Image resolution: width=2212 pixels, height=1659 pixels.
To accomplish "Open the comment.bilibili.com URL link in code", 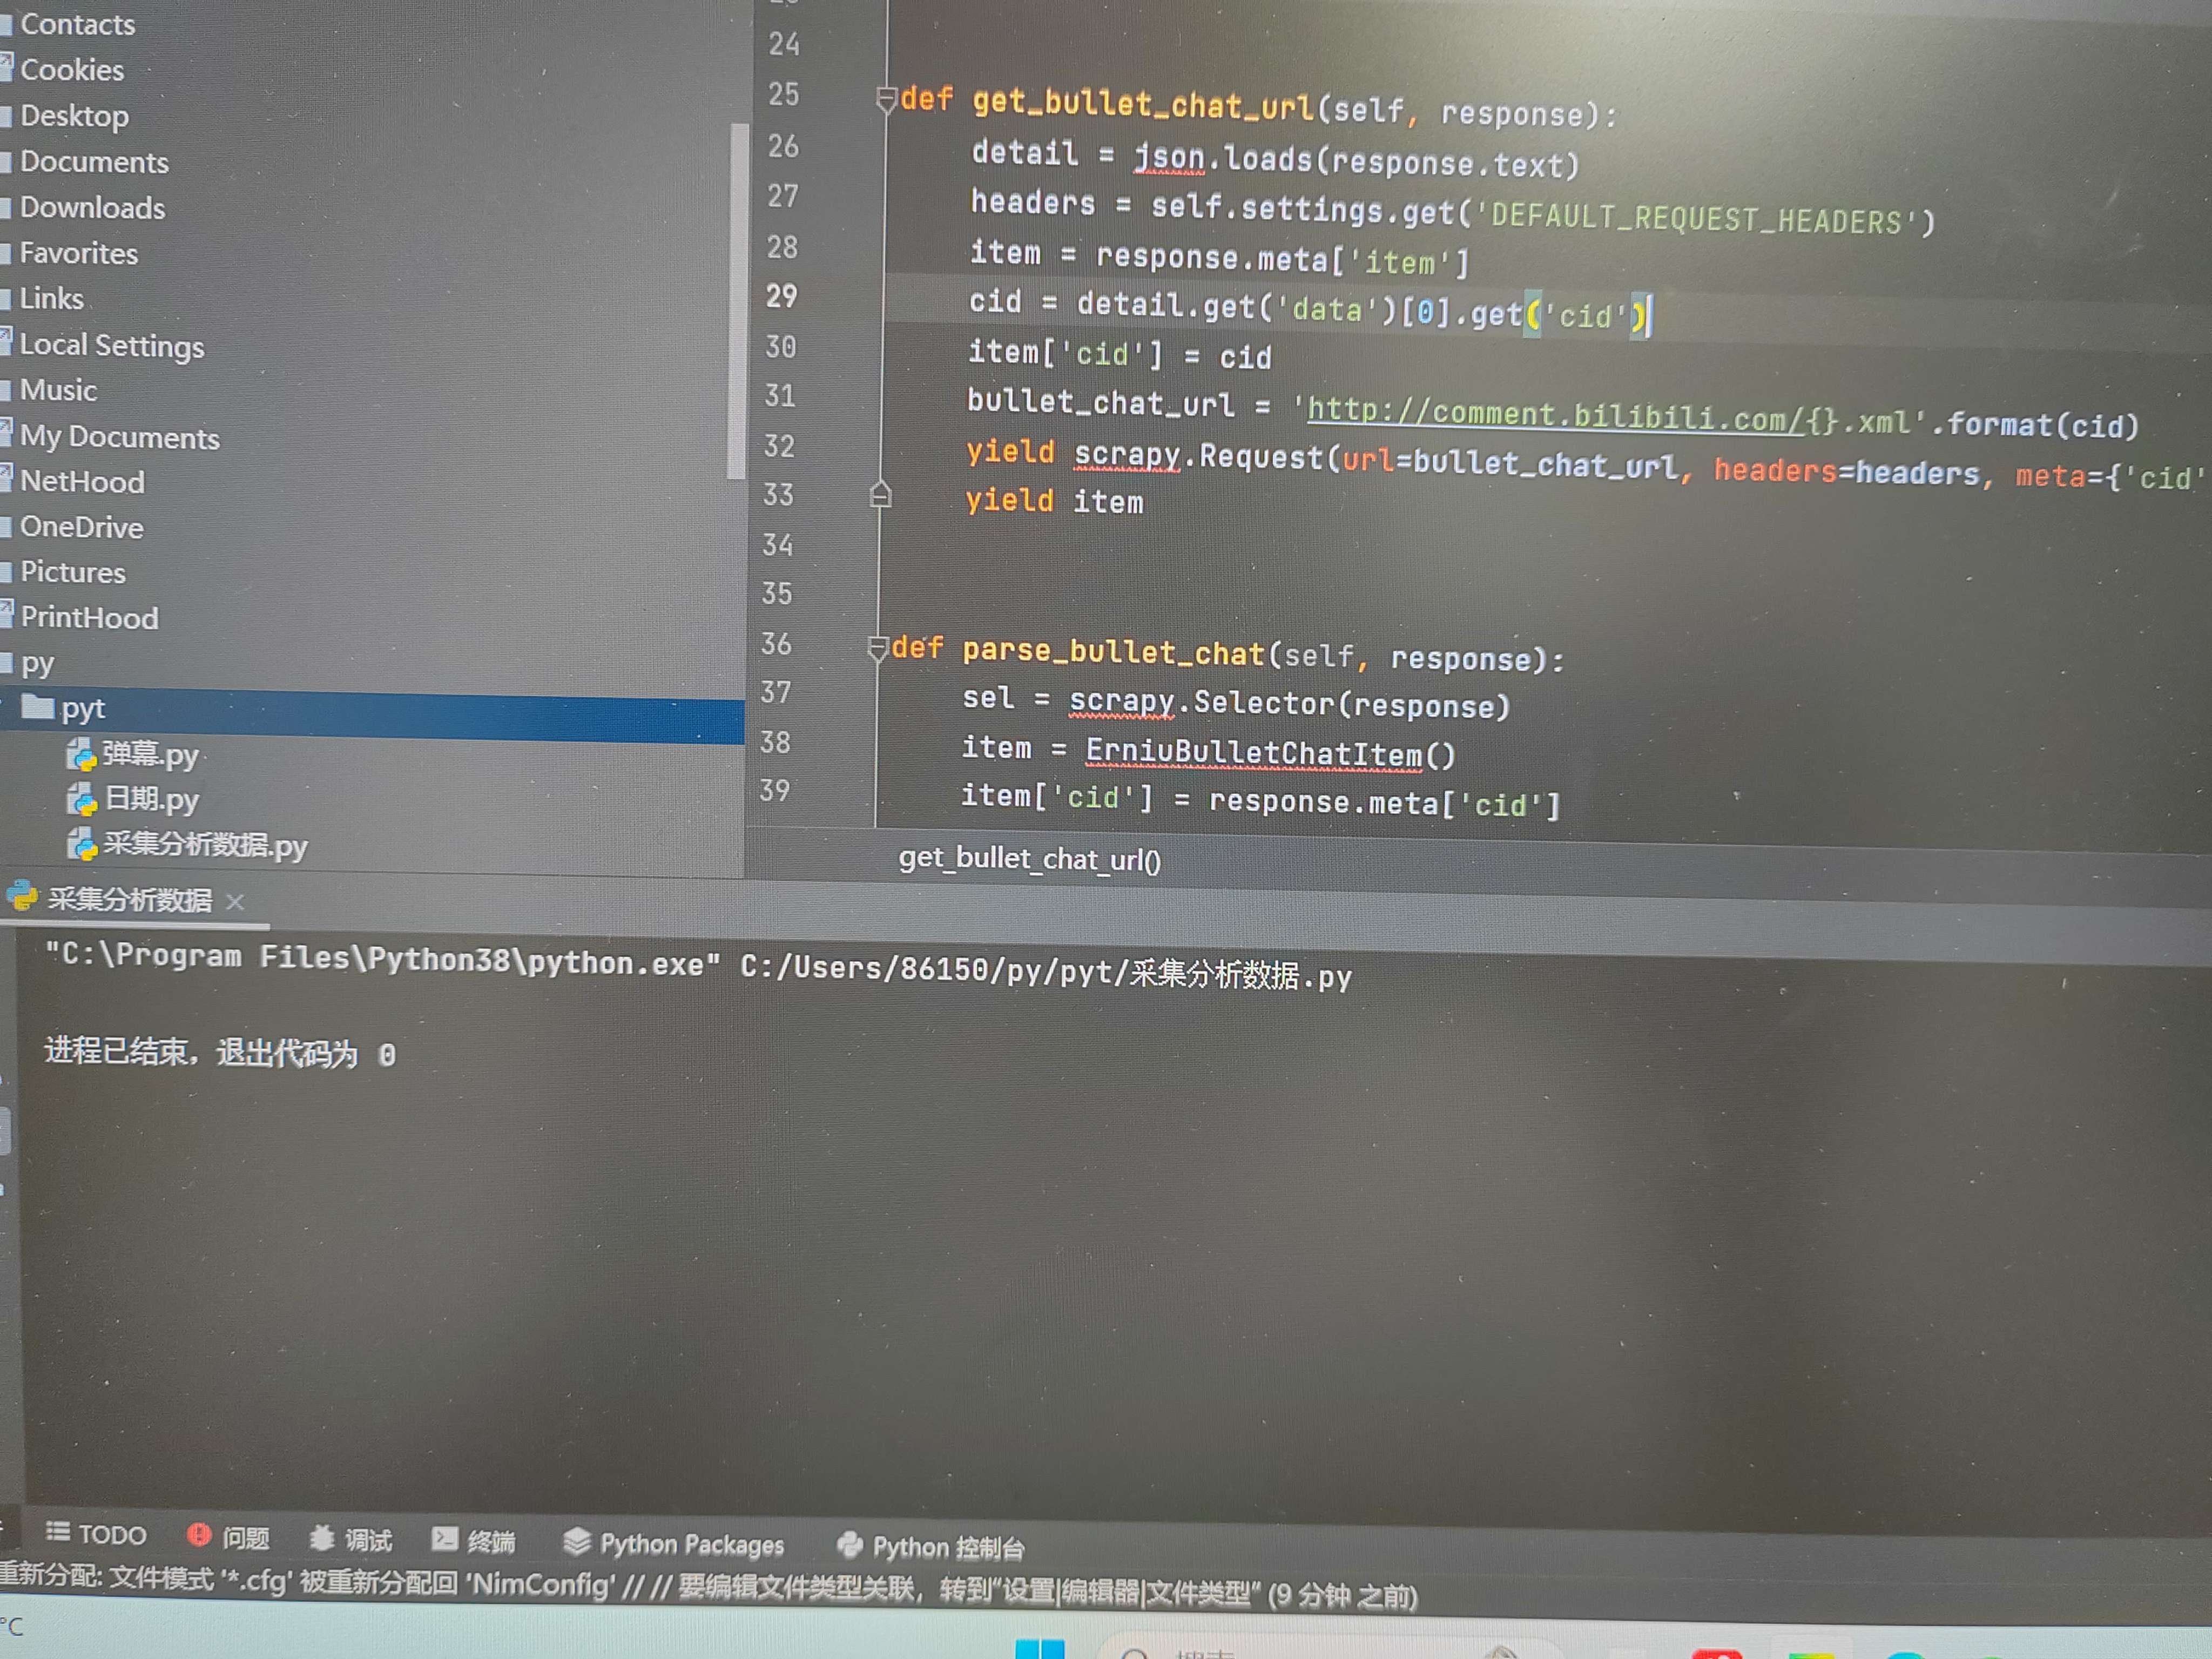I will coord(1560,415).
